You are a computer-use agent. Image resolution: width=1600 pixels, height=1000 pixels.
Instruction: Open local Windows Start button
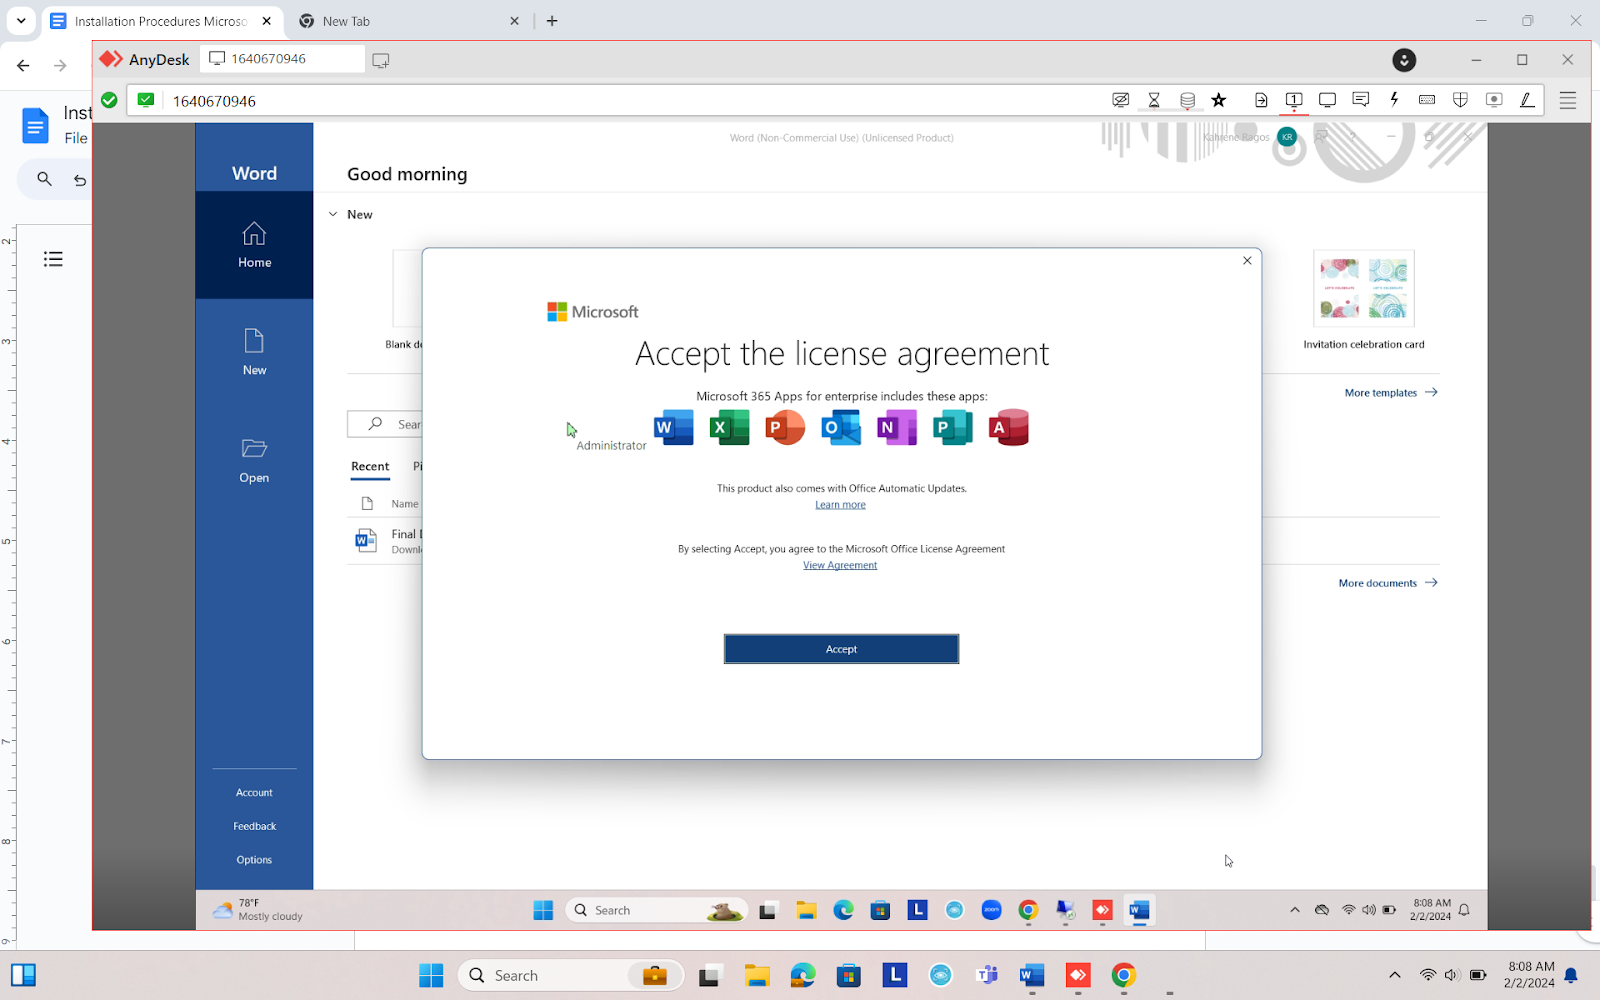(431, 975)
